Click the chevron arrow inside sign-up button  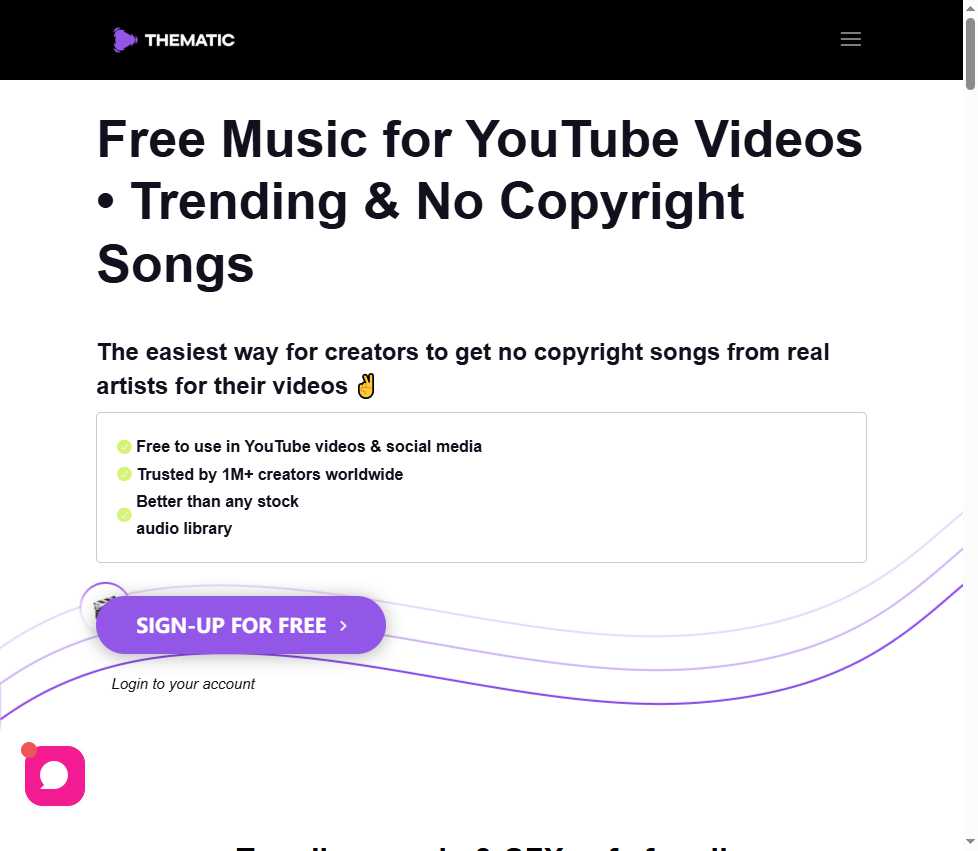point(343,625)
